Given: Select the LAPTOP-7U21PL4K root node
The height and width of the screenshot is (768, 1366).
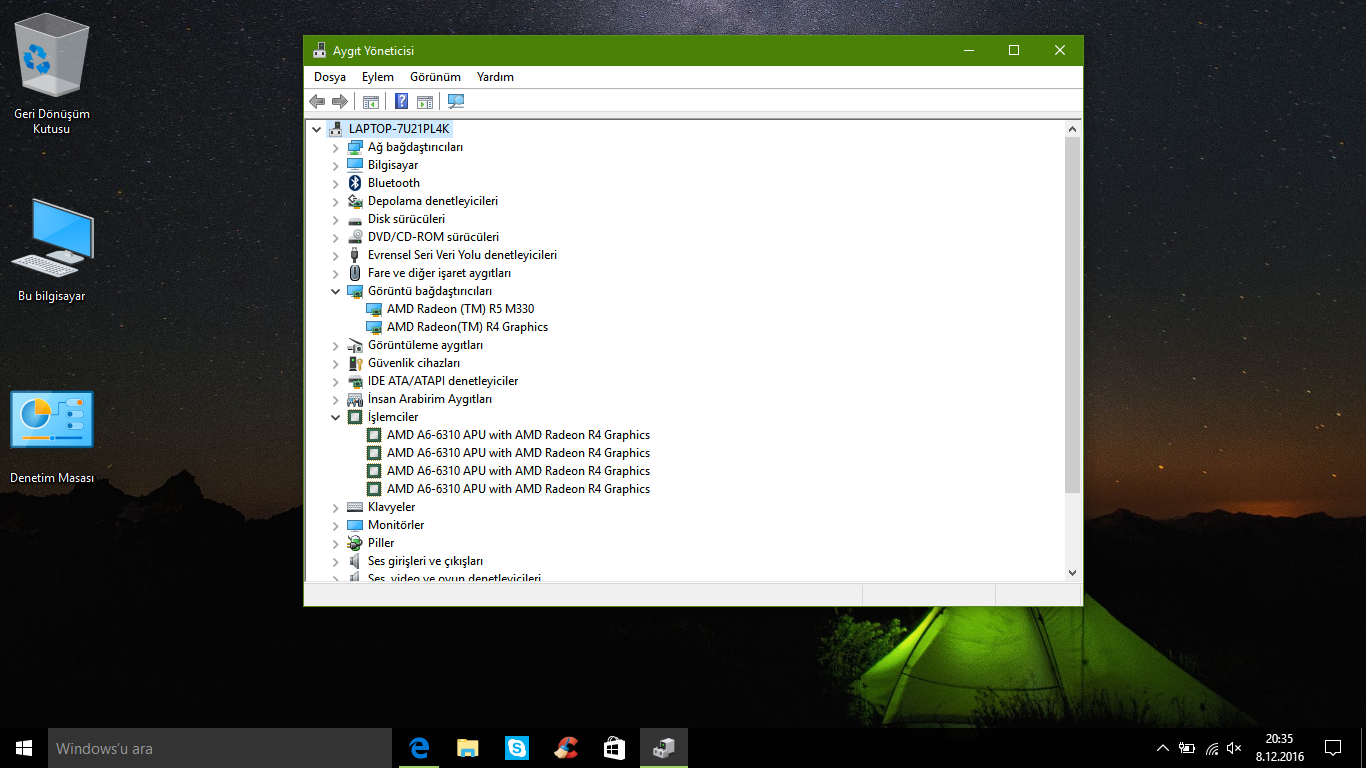Looking at the screenshot, I should pos(400,129).
